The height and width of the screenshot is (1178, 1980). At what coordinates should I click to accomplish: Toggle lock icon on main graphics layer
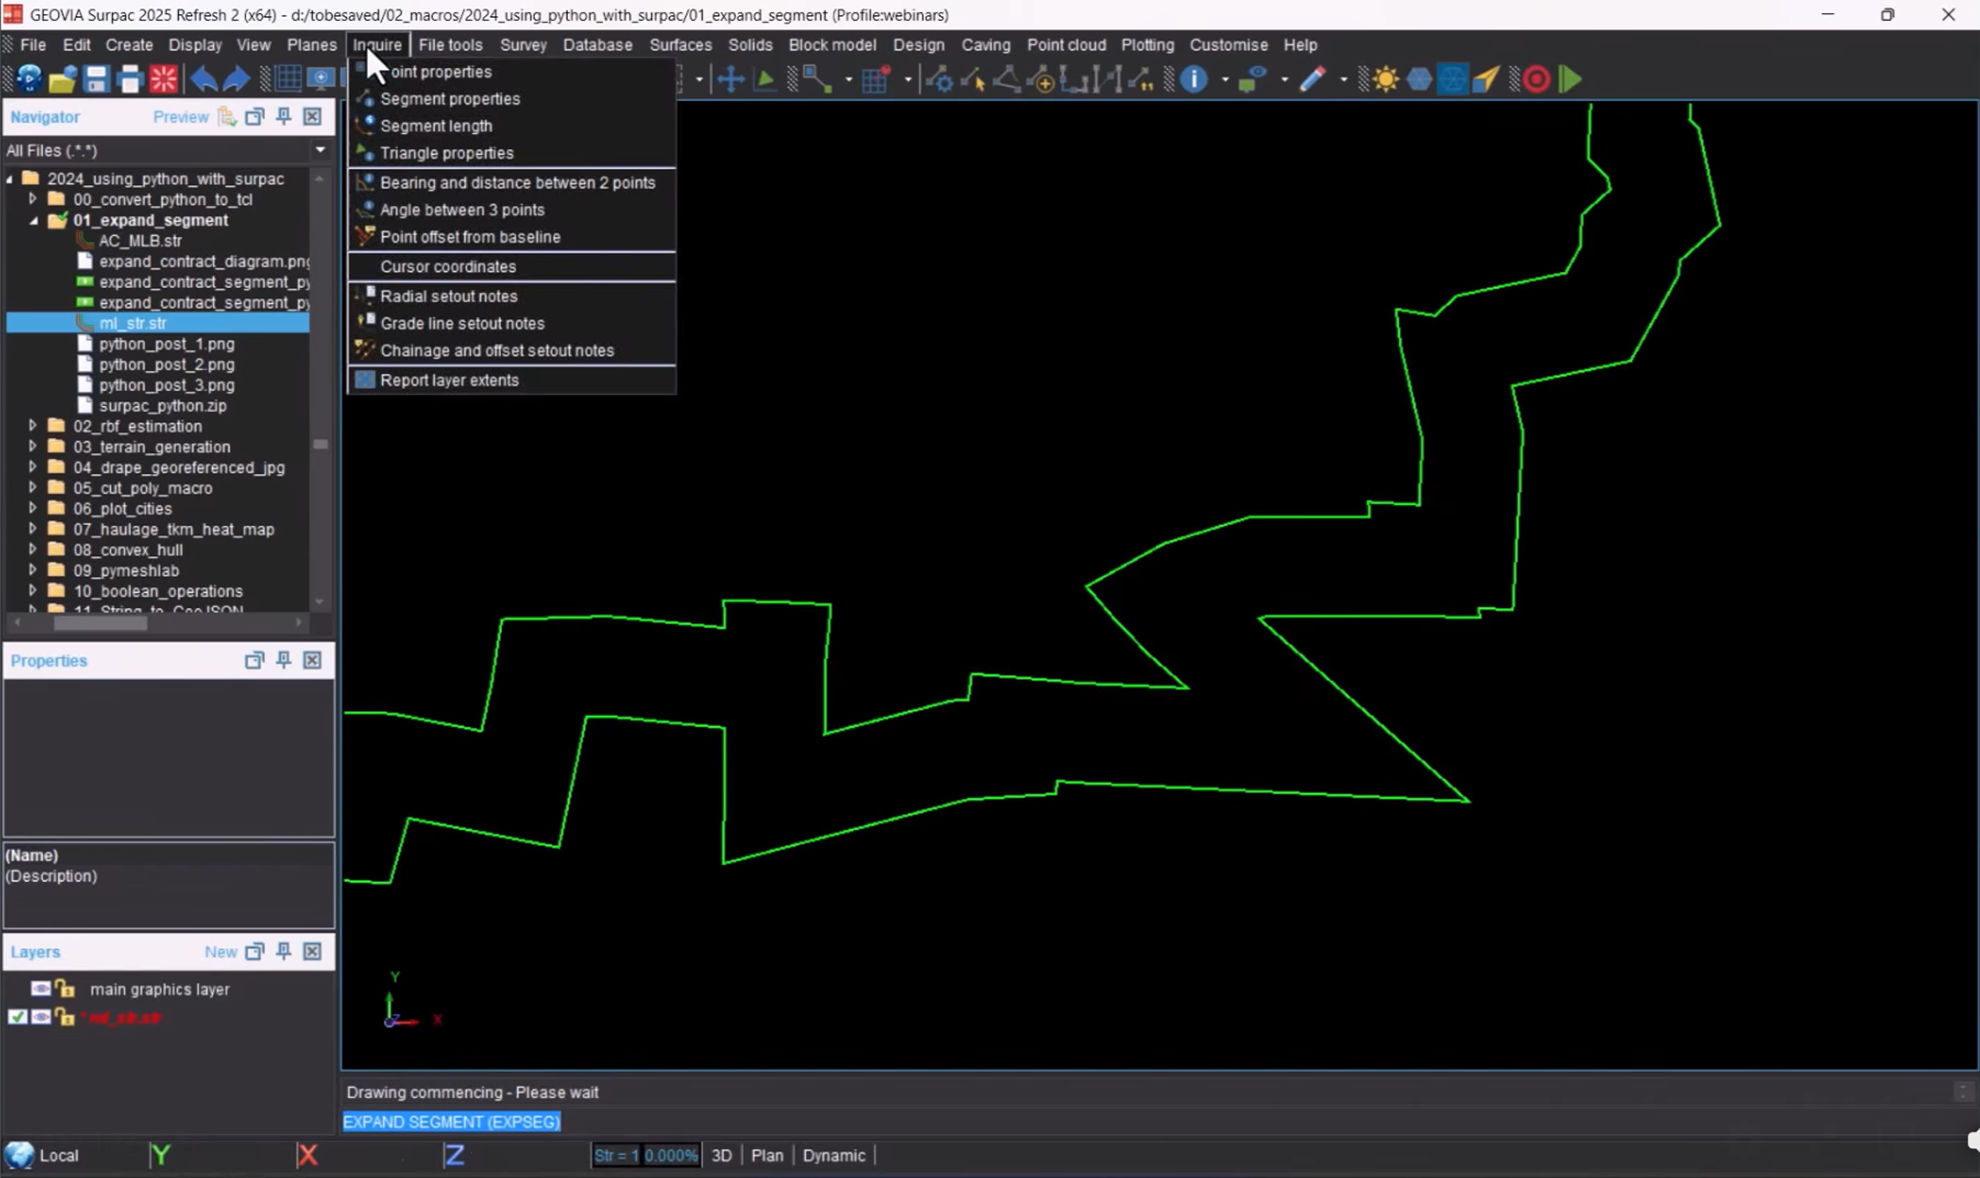click(65, 989)
